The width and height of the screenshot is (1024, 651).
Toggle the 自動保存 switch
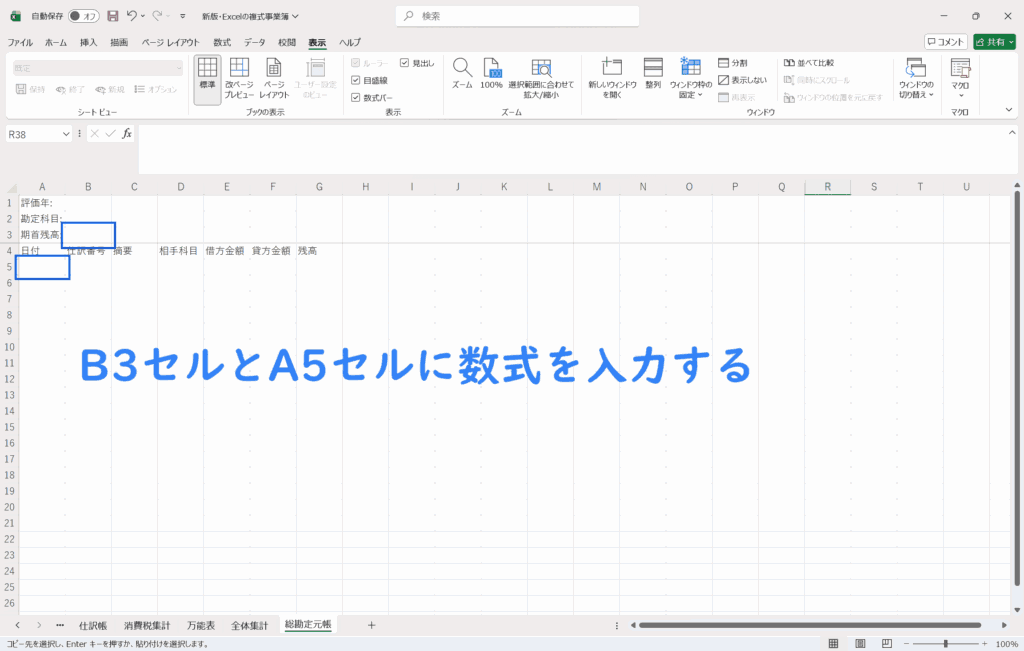[83, 16]
